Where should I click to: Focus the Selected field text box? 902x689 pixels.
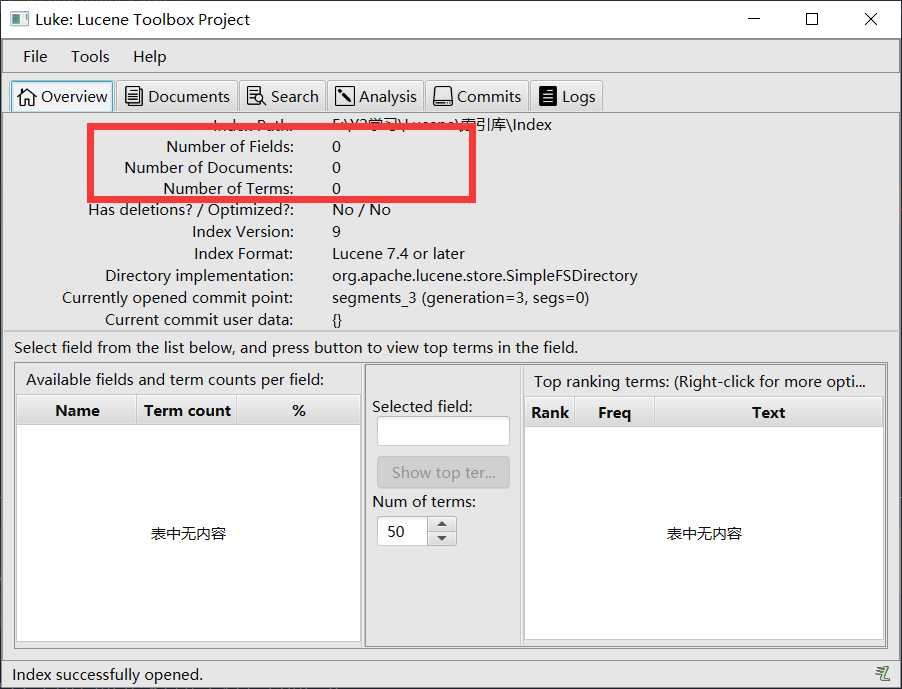pos(444,431)
